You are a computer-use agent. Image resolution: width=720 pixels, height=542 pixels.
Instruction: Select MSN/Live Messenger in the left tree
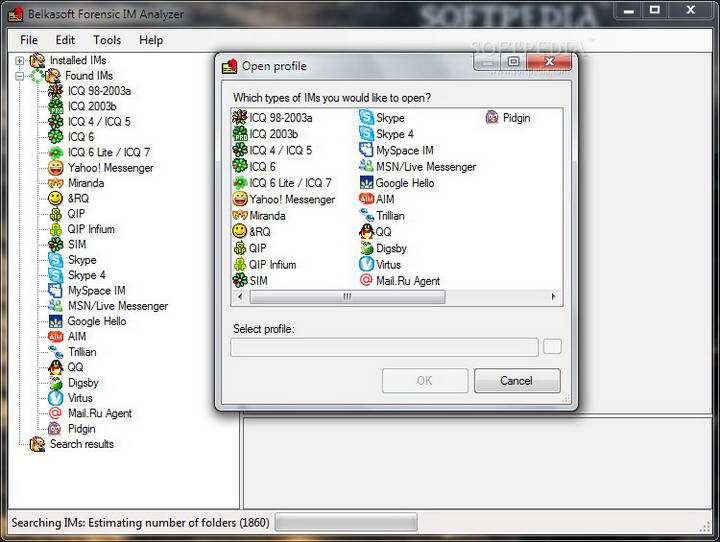(x=118, y=305)
